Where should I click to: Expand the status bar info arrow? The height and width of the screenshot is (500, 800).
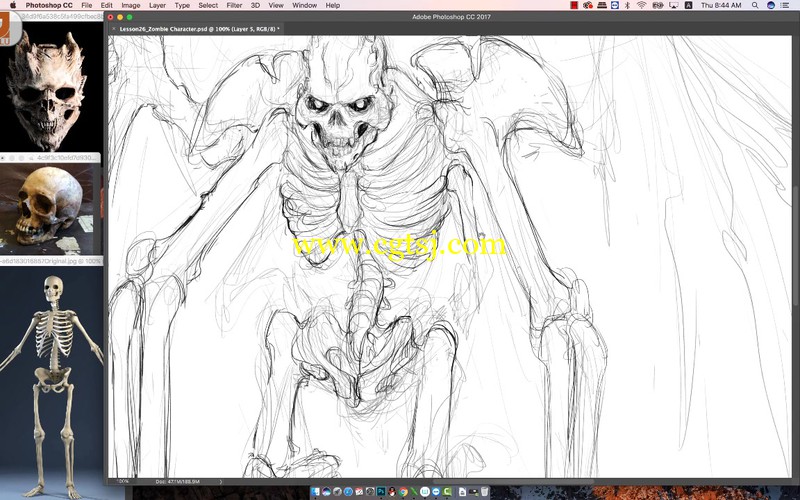220,481
